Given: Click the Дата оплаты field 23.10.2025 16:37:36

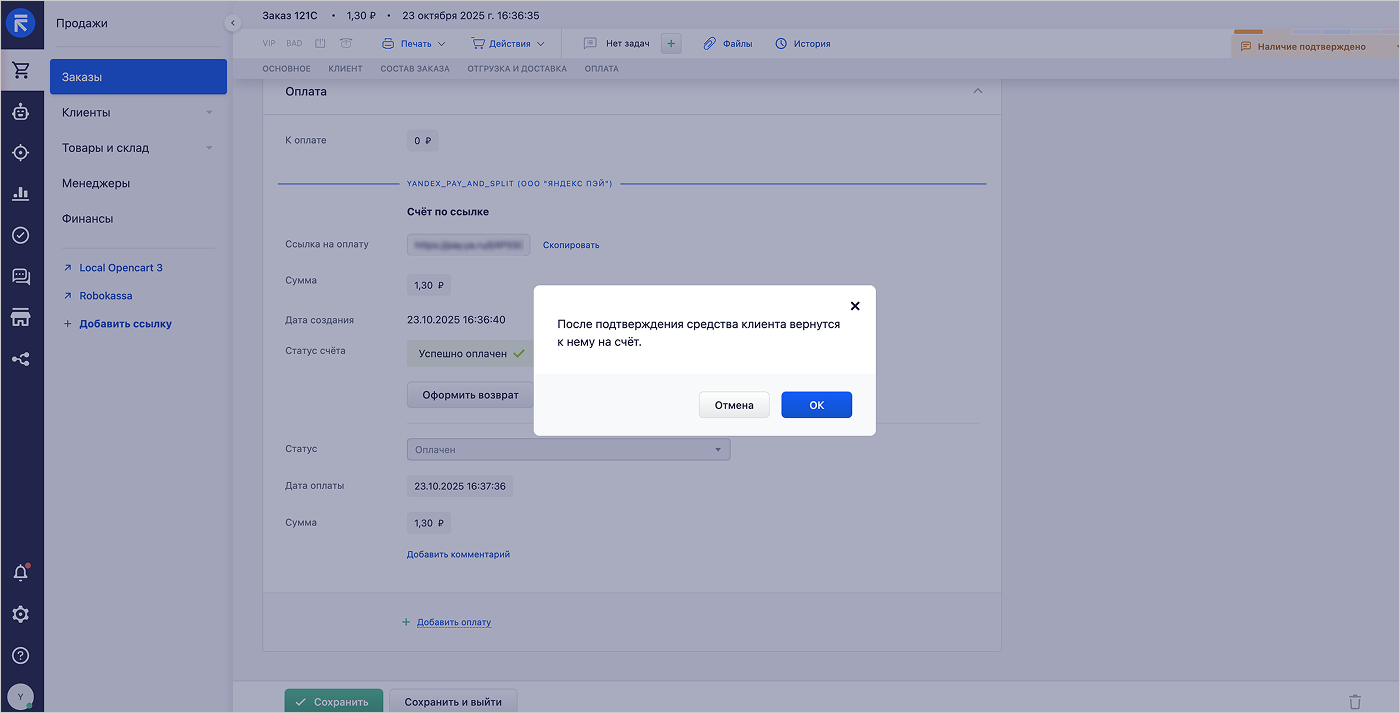Looking at the screenshot, I should pyautogui.click(x=460, y=487).
